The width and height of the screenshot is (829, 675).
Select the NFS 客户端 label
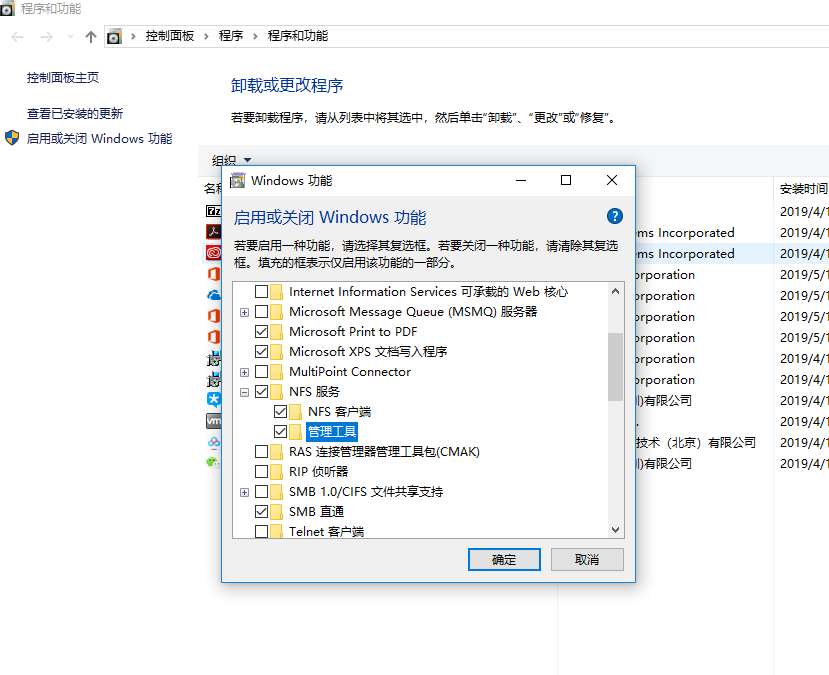coord(339,411)
